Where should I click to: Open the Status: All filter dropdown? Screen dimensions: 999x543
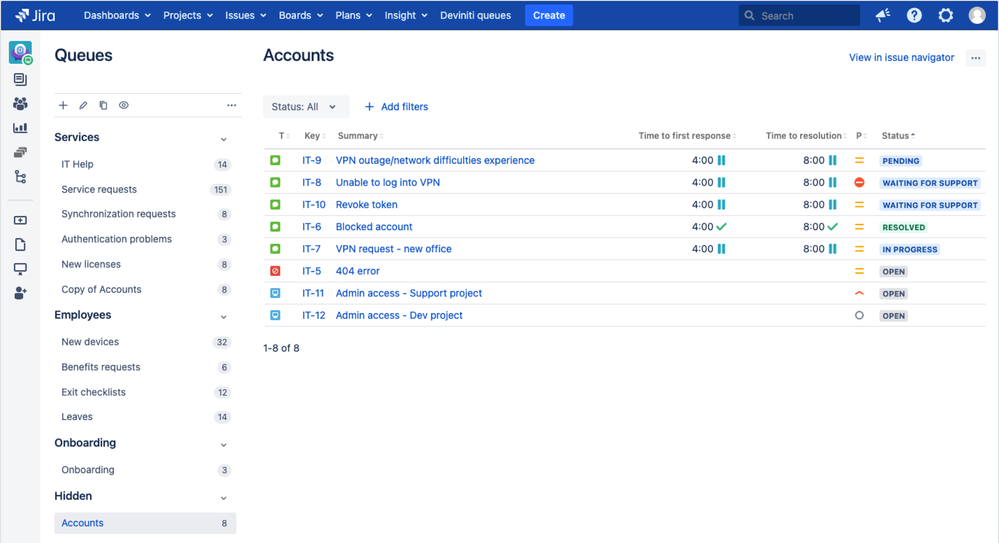(x=306, y=106)
